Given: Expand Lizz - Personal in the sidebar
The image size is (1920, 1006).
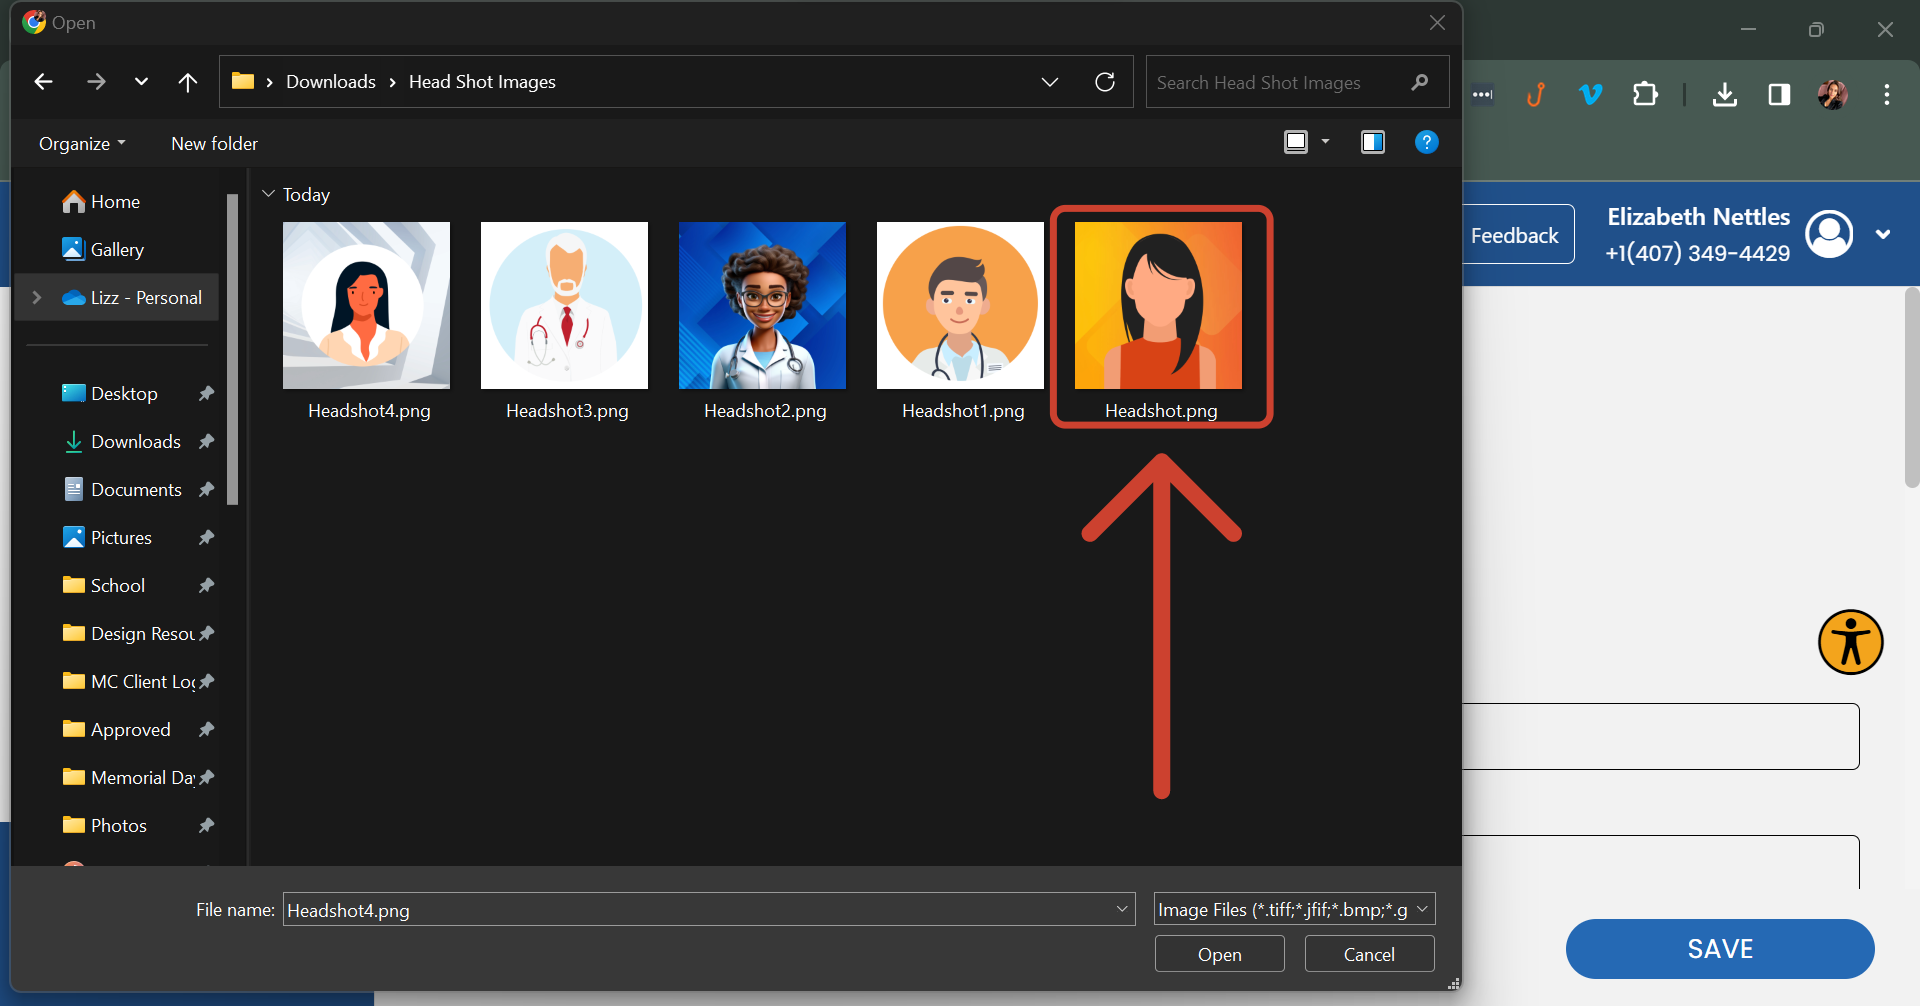Looking at the screenshot, I should (x=37, y=297).
